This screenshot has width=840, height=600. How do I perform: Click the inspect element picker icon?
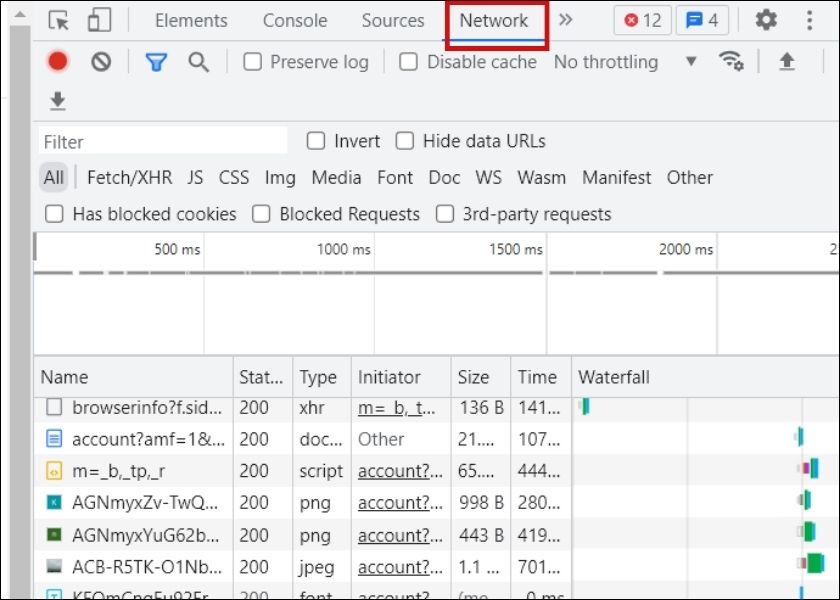59,21
